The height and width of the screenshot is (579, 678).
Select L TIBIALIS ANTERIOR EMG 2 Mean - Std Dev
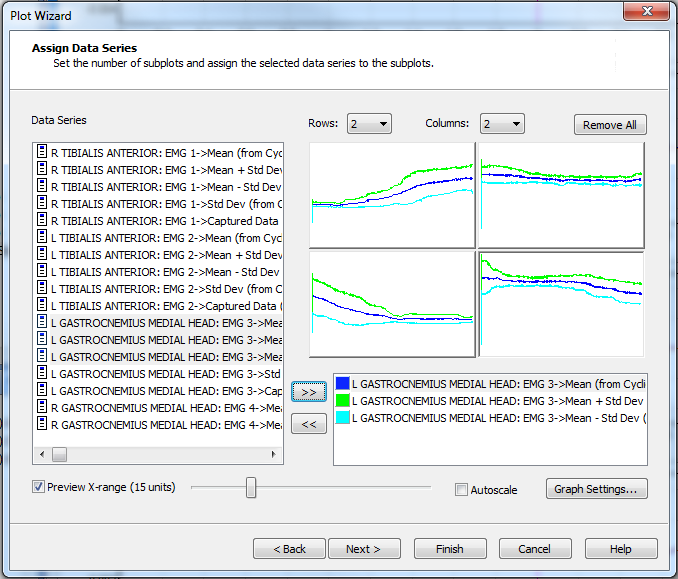[166, 272]
